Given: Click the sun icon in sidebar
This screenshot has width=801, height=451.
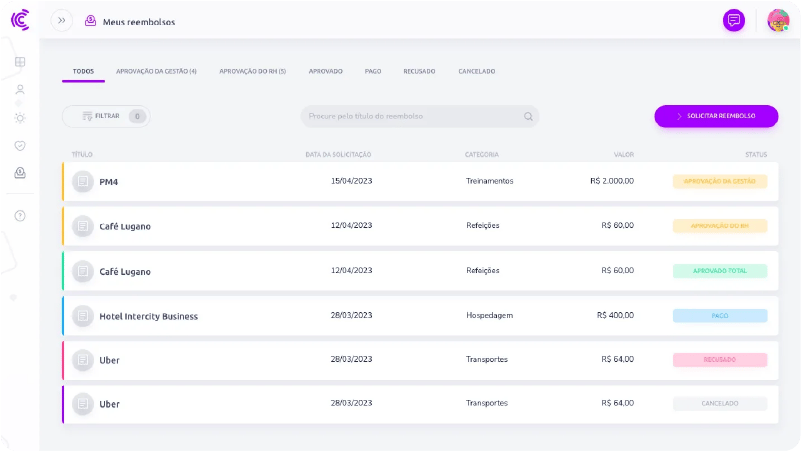Looking at the screenshot, I should (20, 117).
